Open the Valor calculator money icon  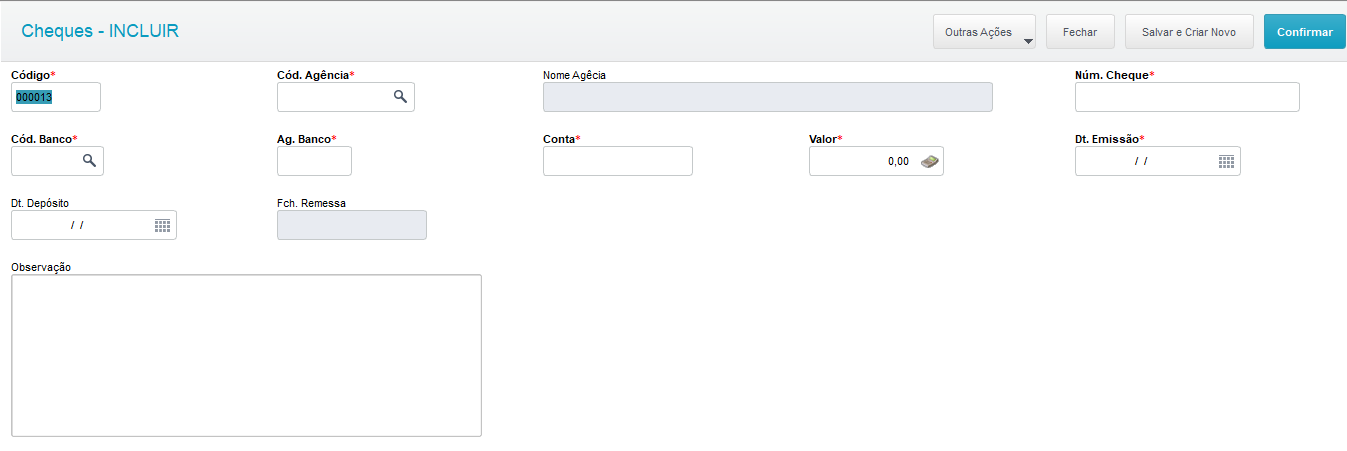[930, 161]
